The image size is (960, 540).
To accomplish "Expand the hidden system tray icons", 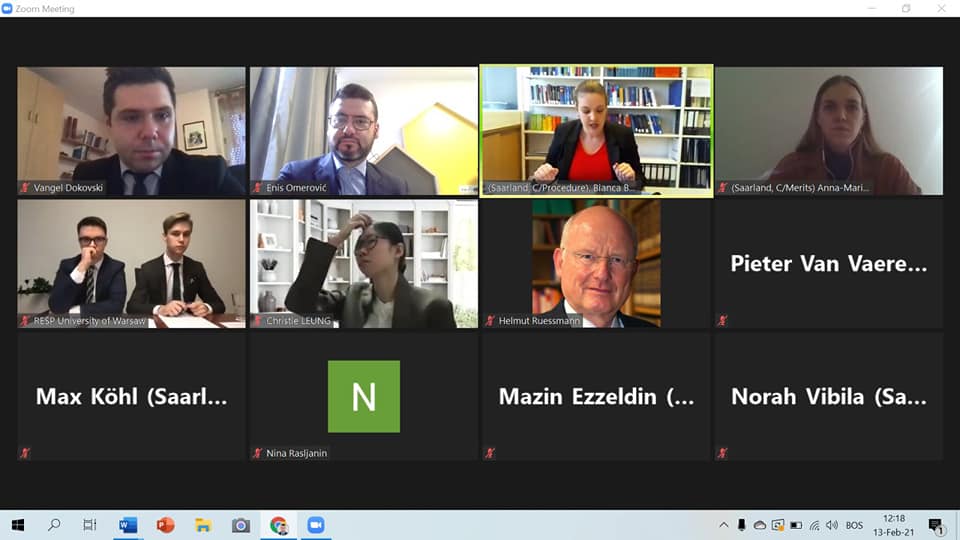I will (724, 525).
